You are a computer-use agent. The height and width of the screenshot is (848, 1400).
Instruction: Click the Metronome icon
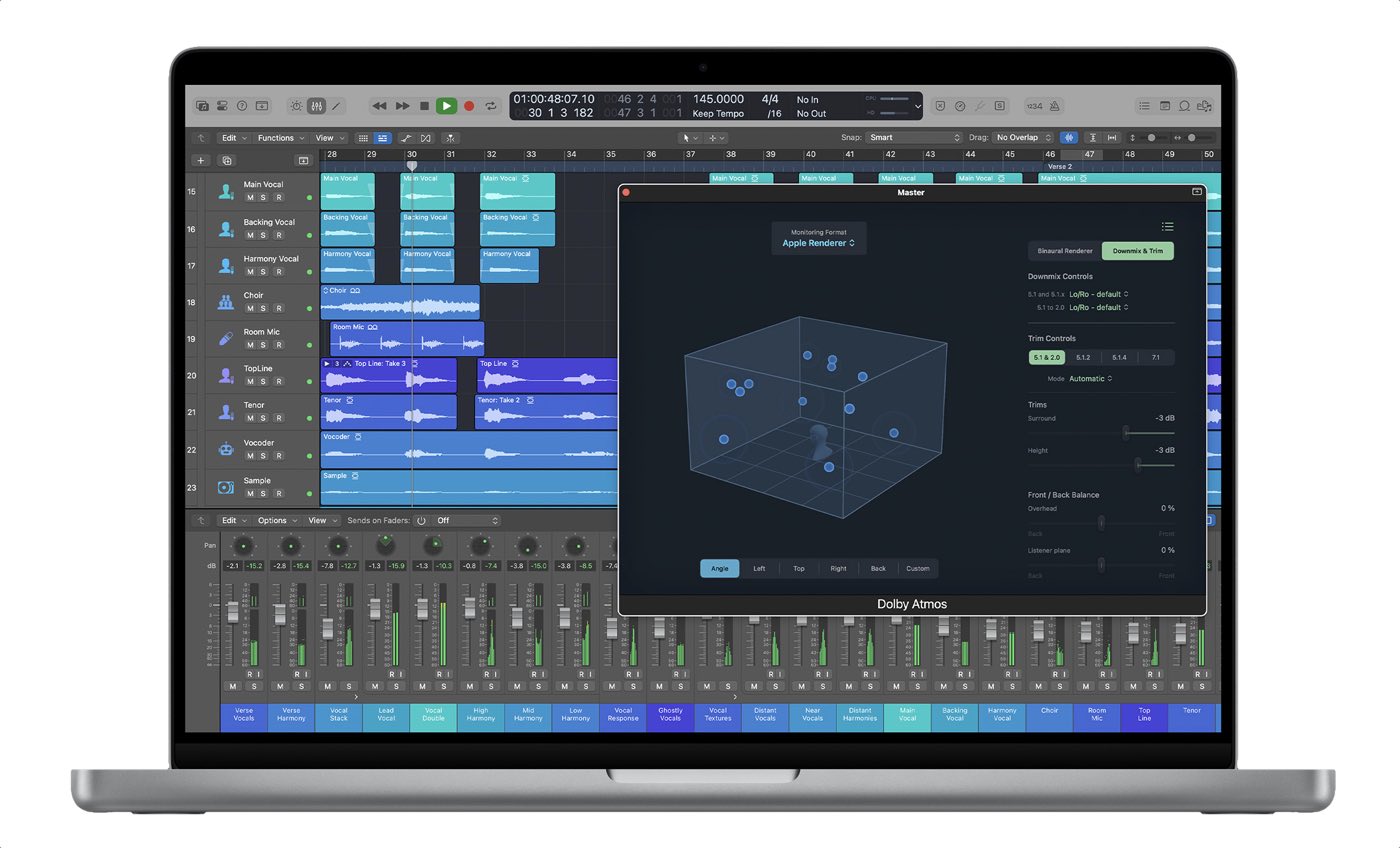pos(1056,106)
